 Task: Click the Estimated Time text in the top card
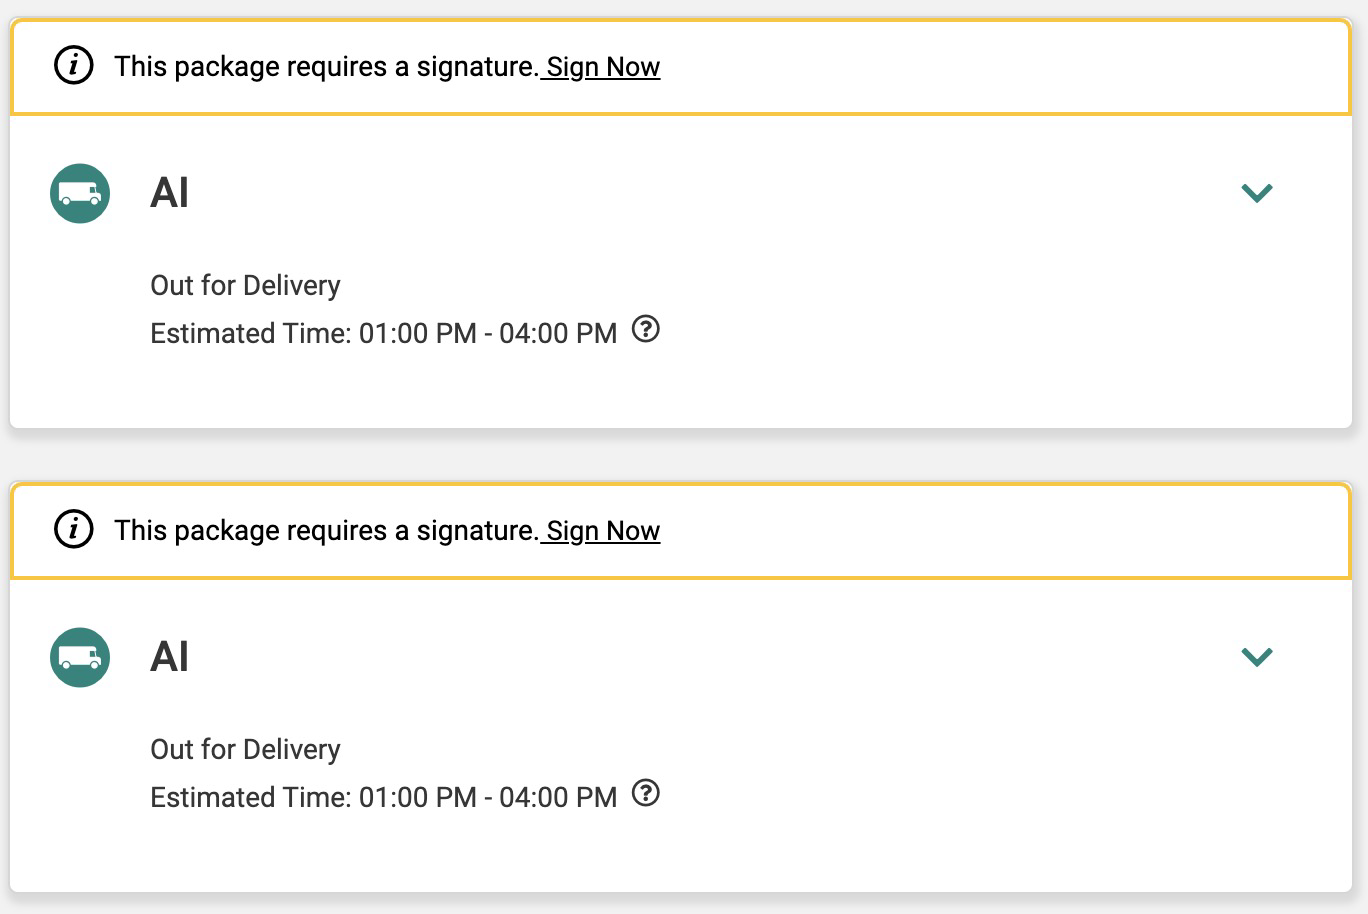coord(383,333)
